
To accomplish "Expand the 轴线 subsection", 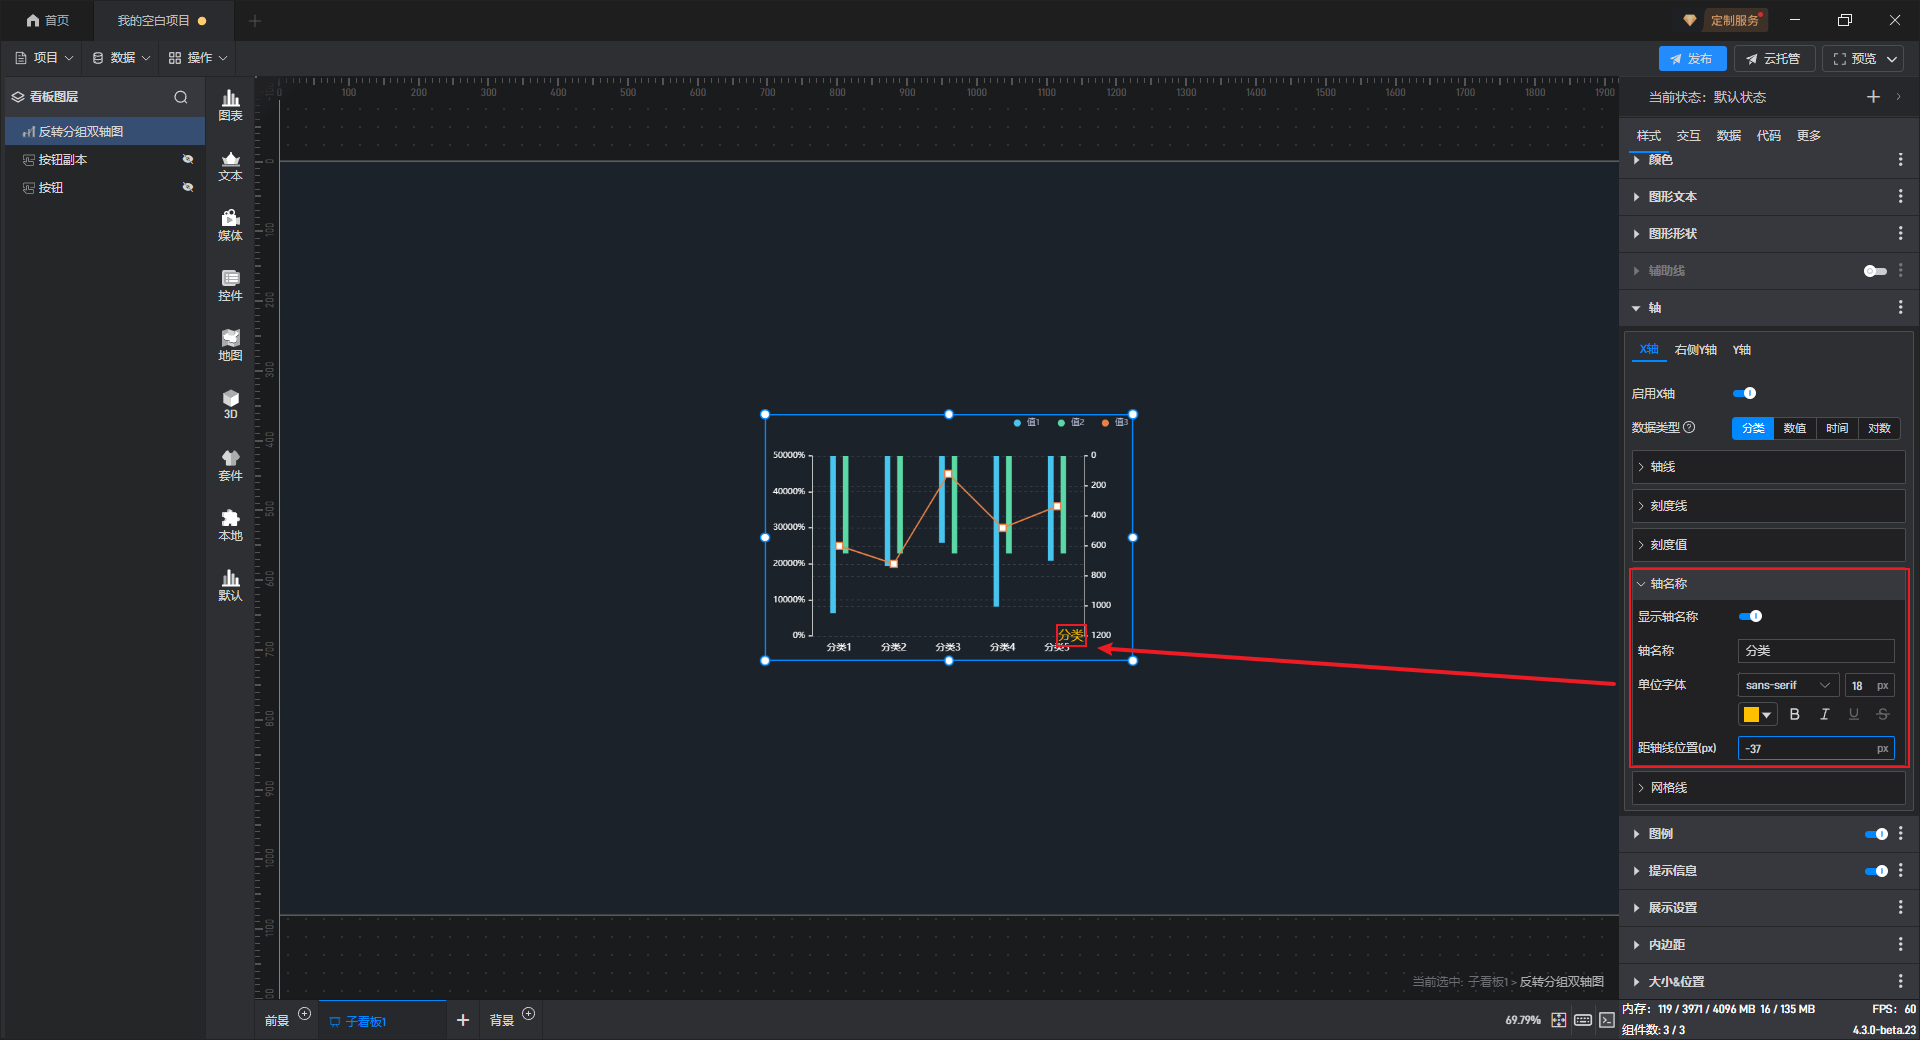I will (1768, 467).
